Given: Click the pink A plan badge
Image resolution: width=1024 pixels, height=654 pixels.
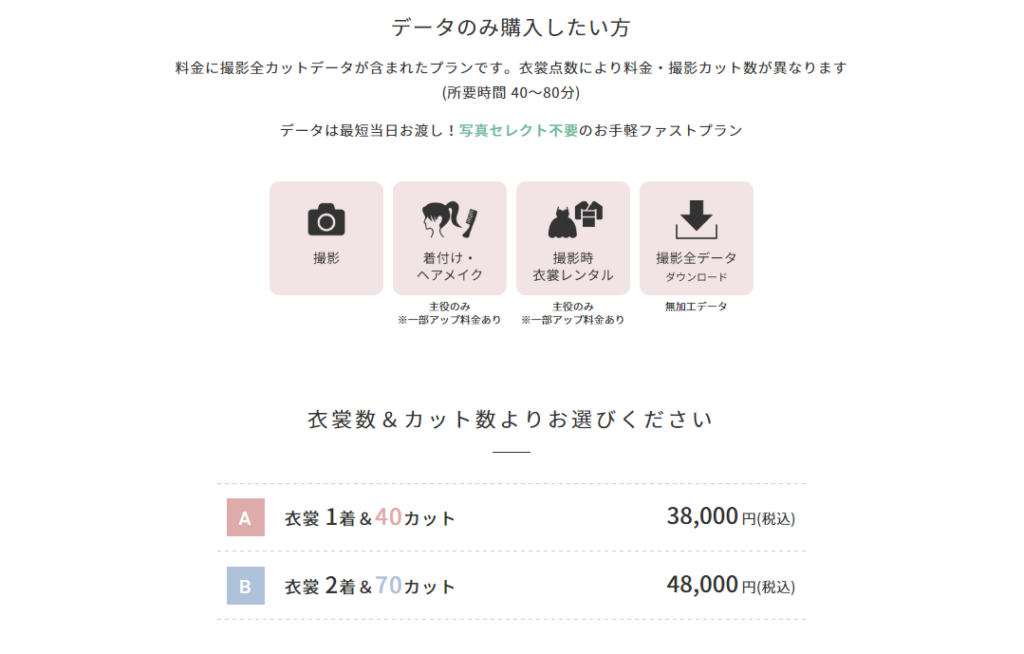Looking at the screenshot, I should tap(246, 517).
